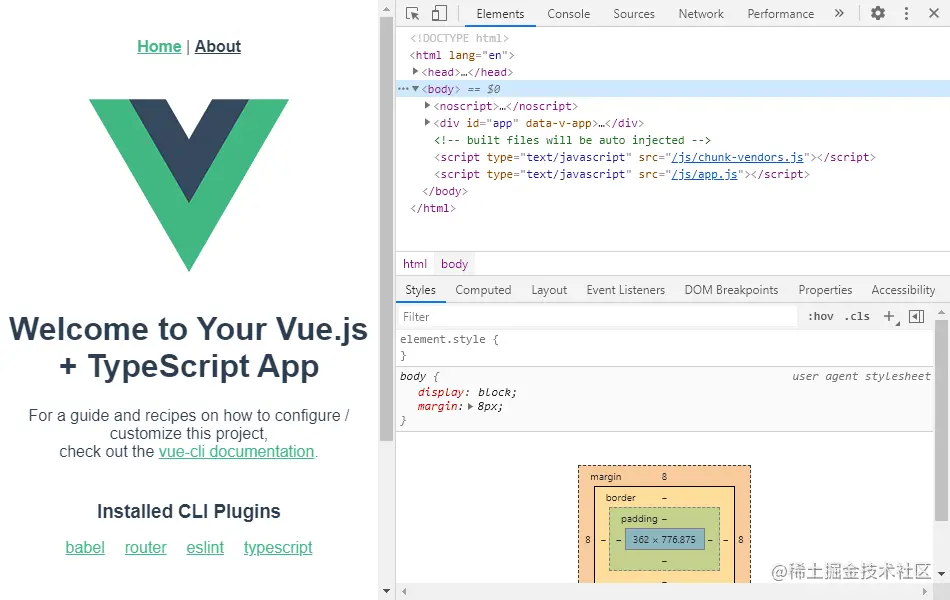Viewport: 950px width, 600px height.
Task: Open the Accessibility pane tab
Action: pyautogui.click(x=903, y=290)
